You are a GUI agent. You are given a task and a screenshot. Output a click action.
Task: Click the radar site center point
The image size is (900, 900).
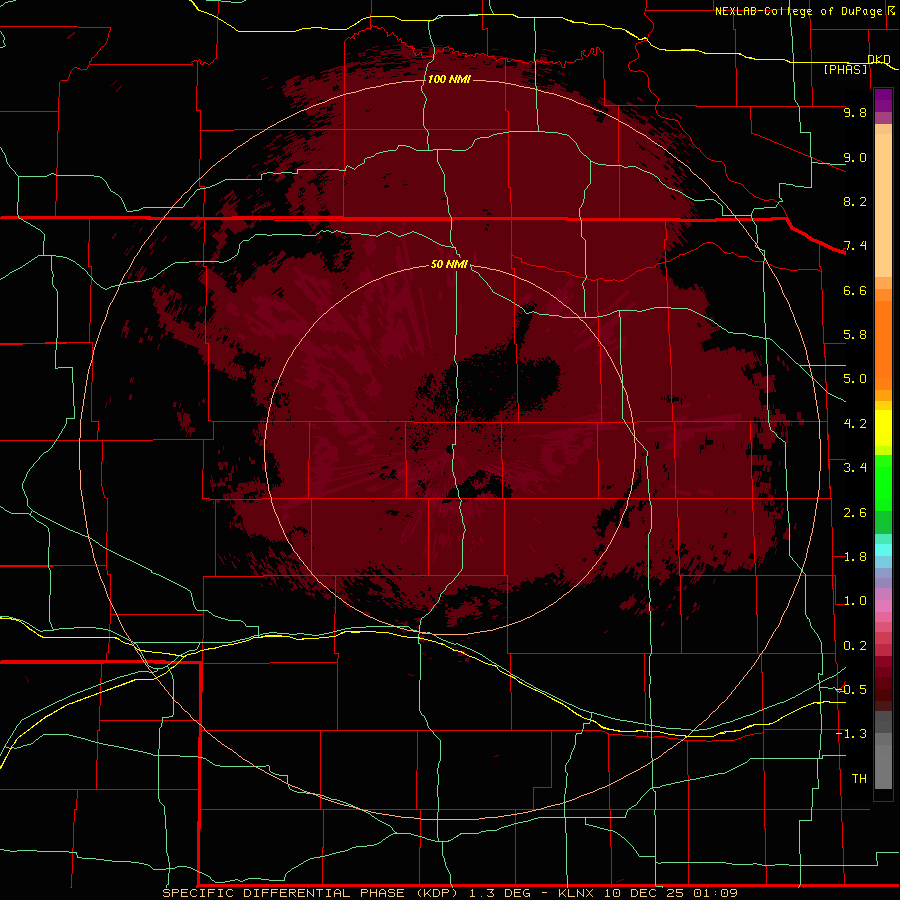(x=450, y=450)
